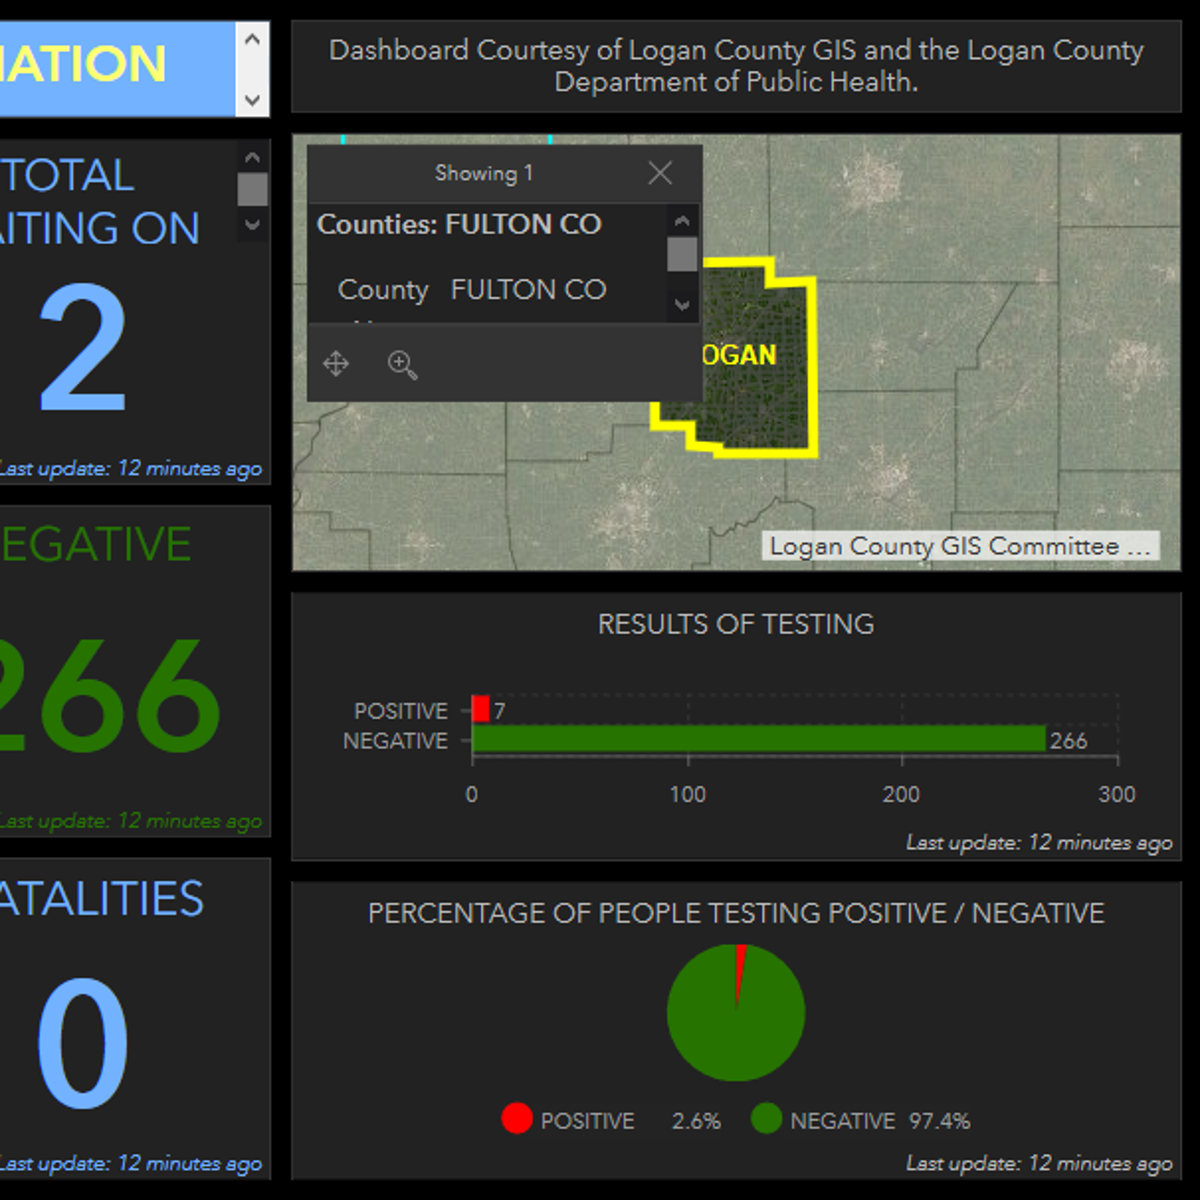Click the Counties: FULTON CO entry
This screenshot has height=1200, width=1200.
pyautogui.click(x=459, y=224)
